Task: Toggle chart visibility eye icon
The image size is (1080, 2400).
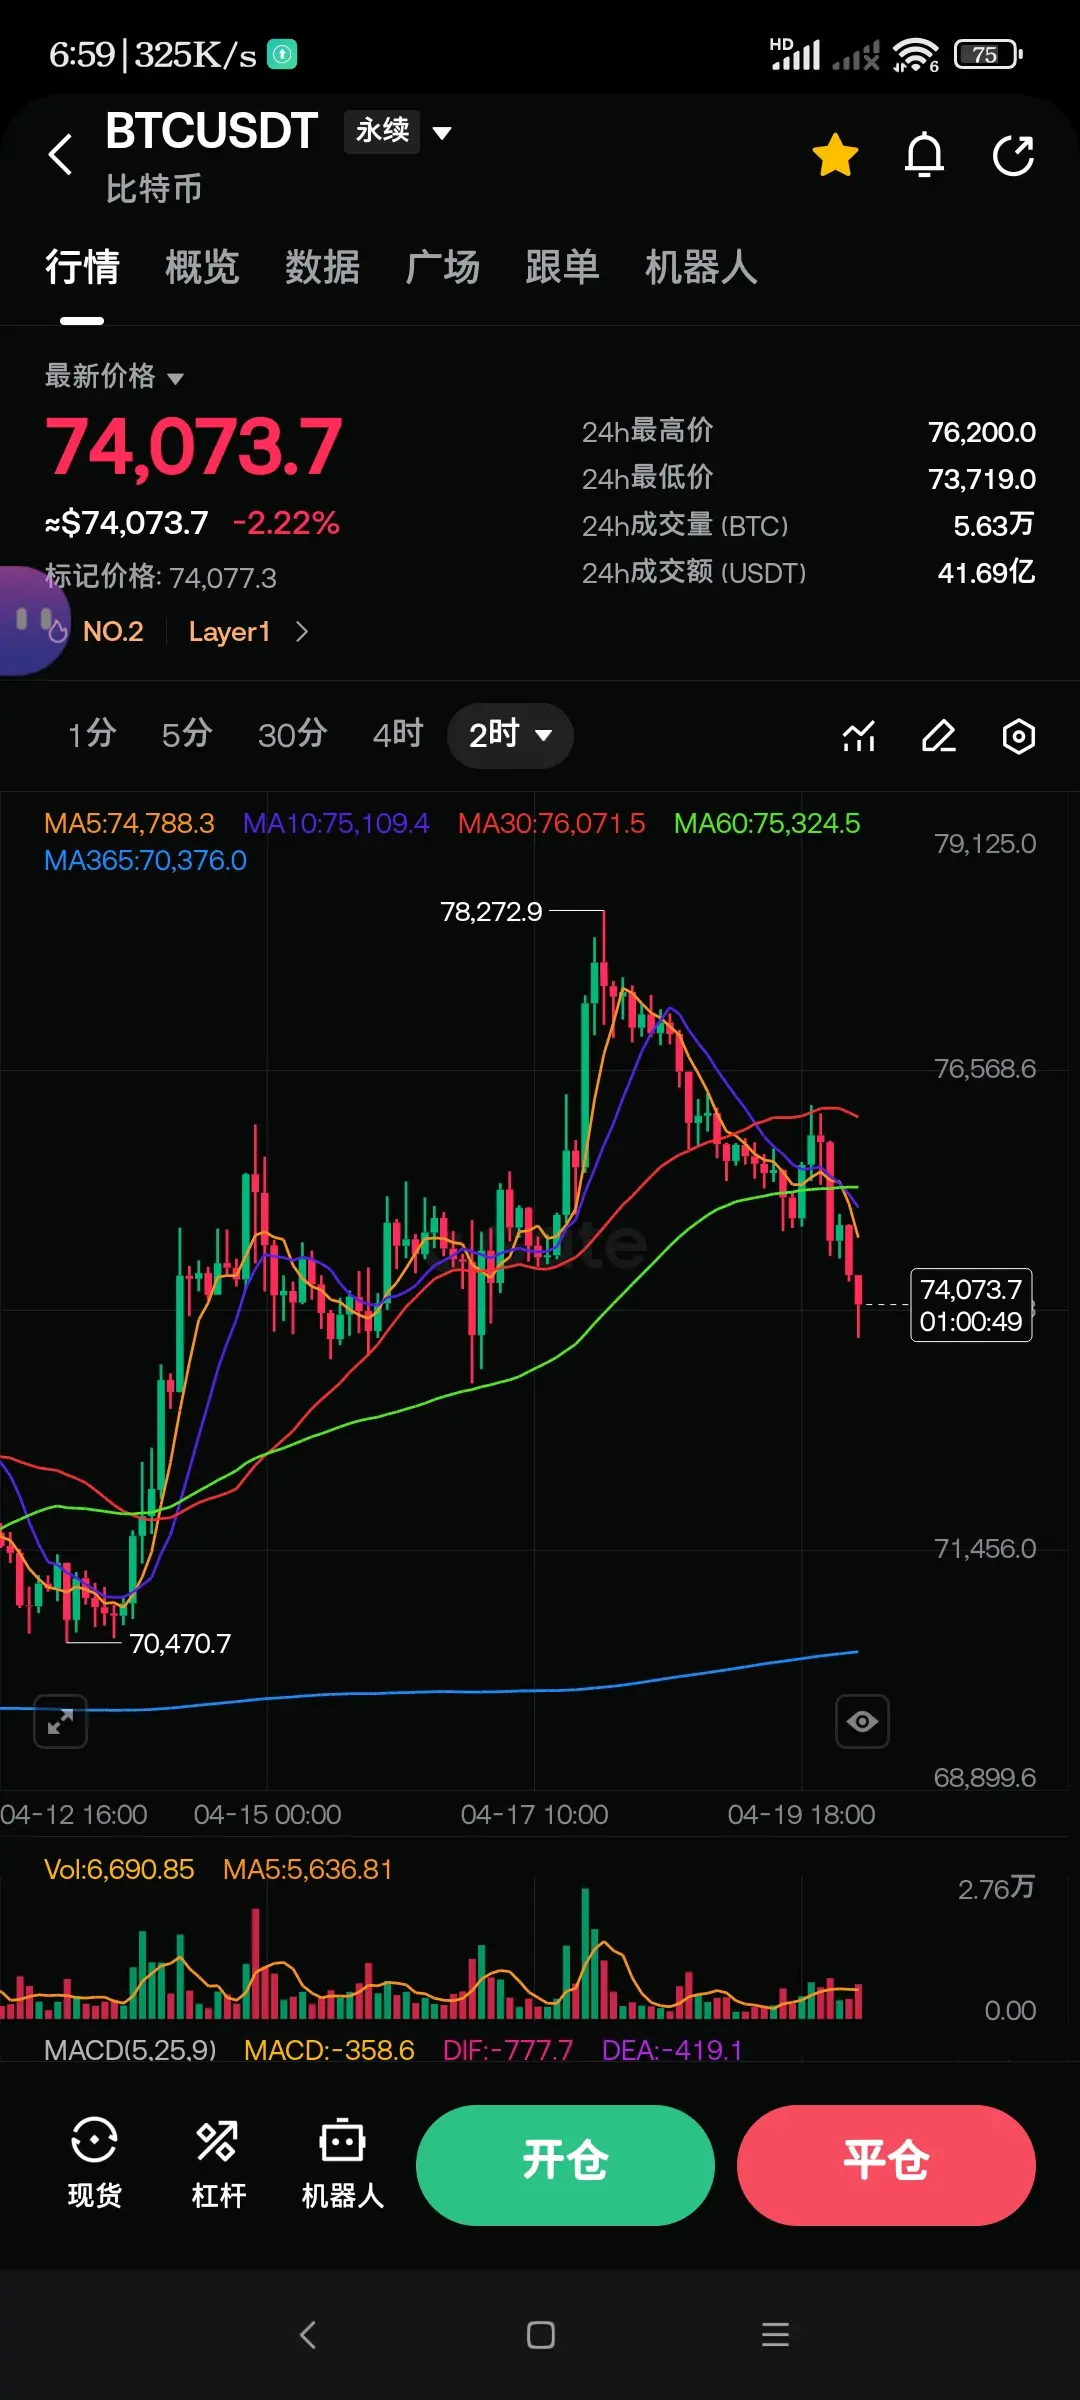Action: pyautogui.click(x=862, y=1721)
